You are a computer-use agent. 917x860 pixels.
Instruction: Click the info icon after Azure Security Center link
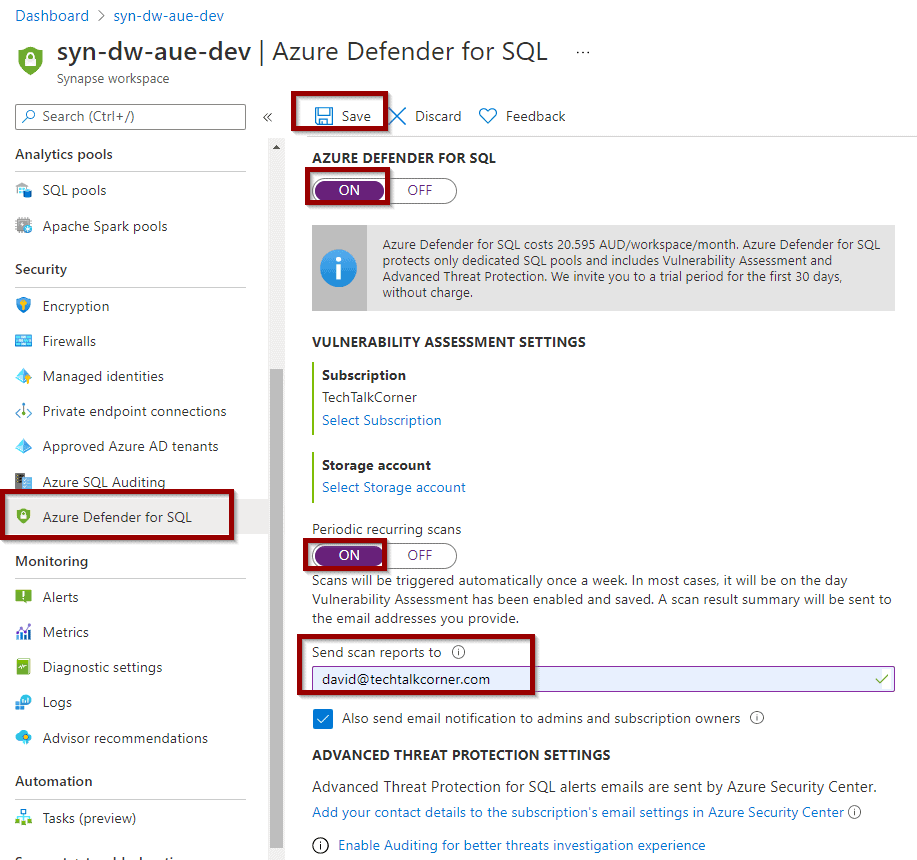point(854,812)
